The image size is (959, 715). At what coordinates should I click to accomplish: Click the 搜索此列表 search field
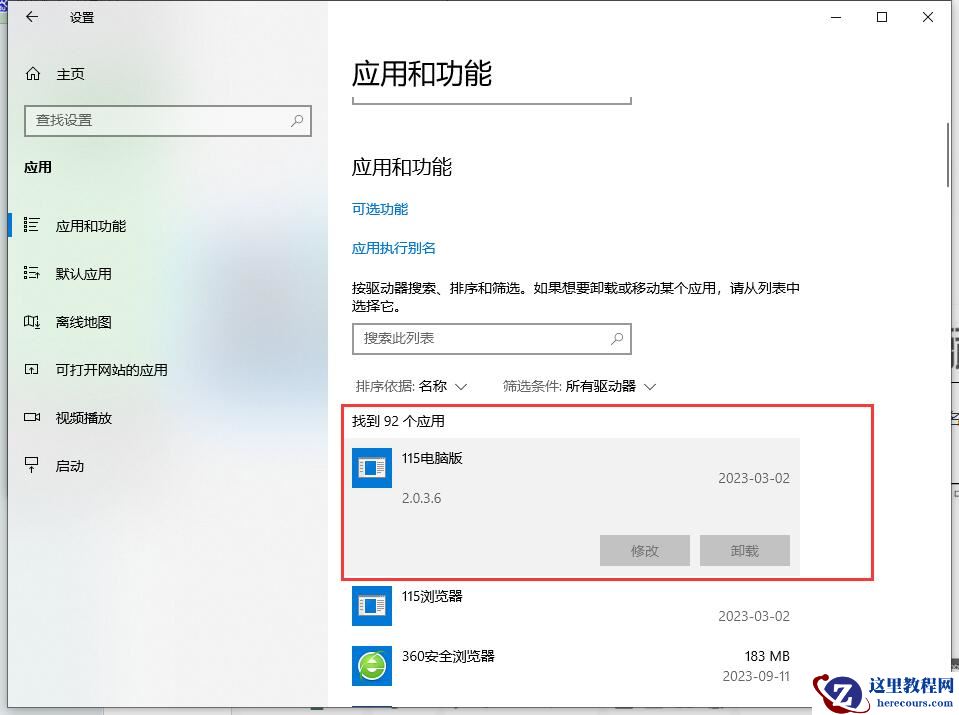pyautogui.click(x=491, y=339)
